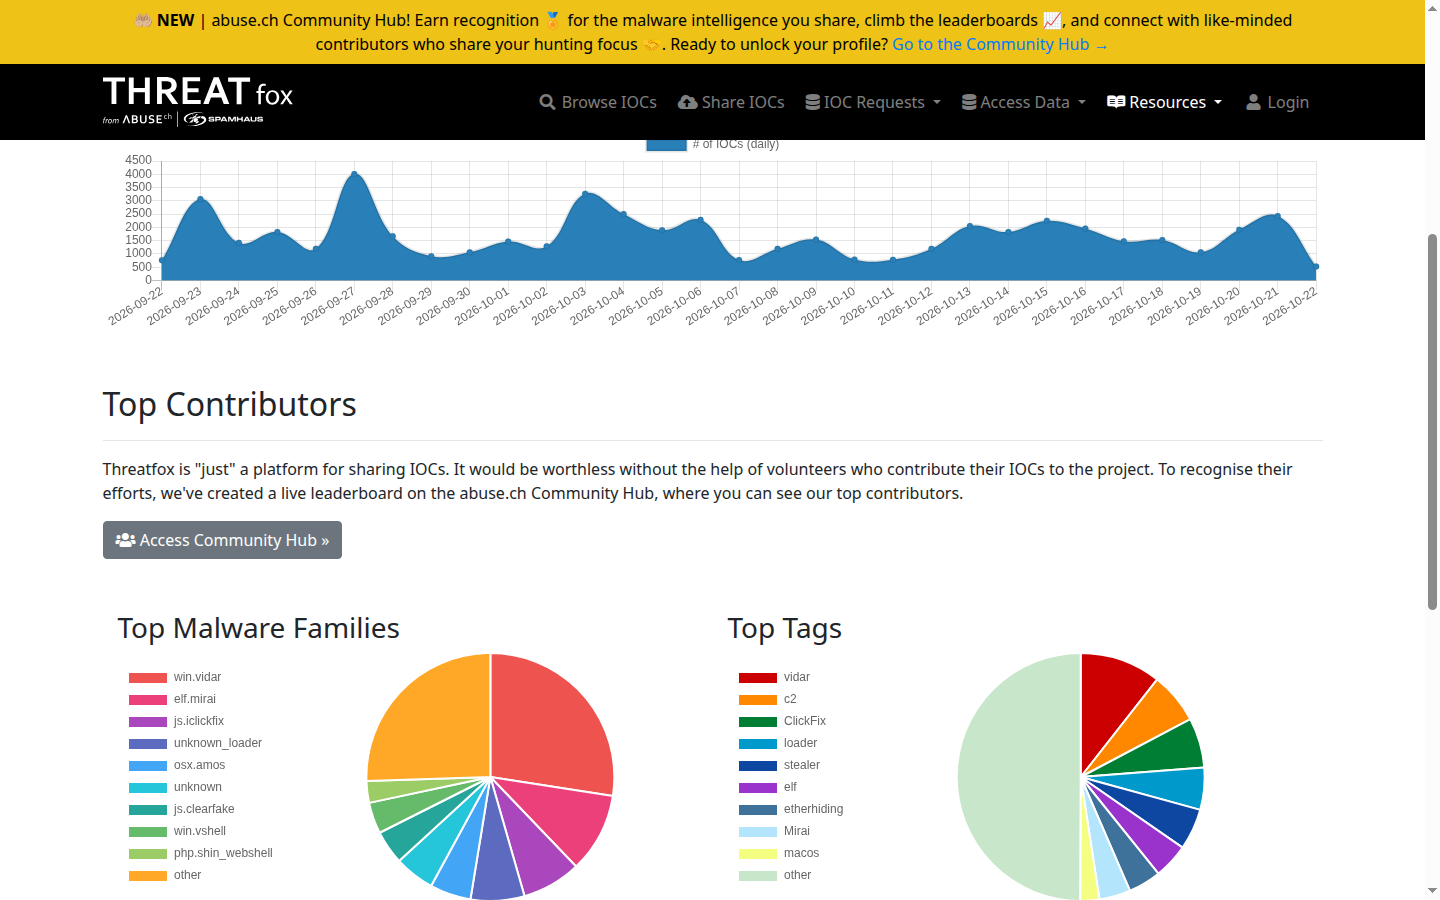Click the 2026-09-27 peak data point
Image resolution: width=1440 pixels, height=900 pixels.
[354, 174]
